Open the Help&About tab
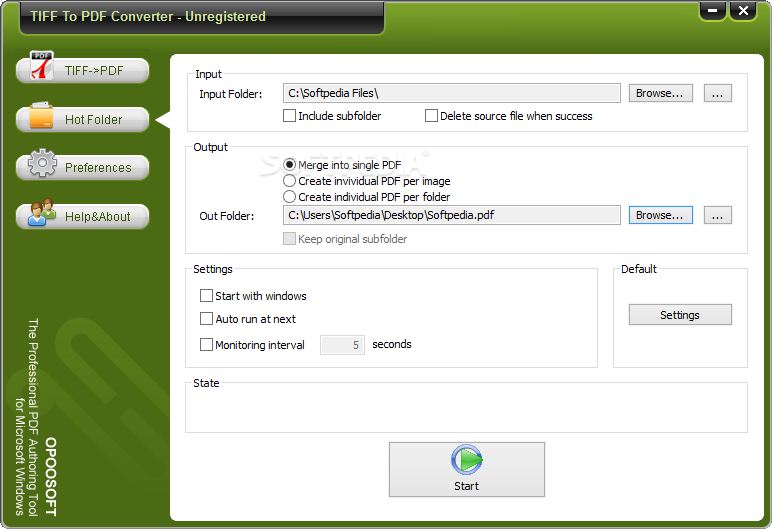This screenshot has height=529, width=772. (x=83, y=216)
